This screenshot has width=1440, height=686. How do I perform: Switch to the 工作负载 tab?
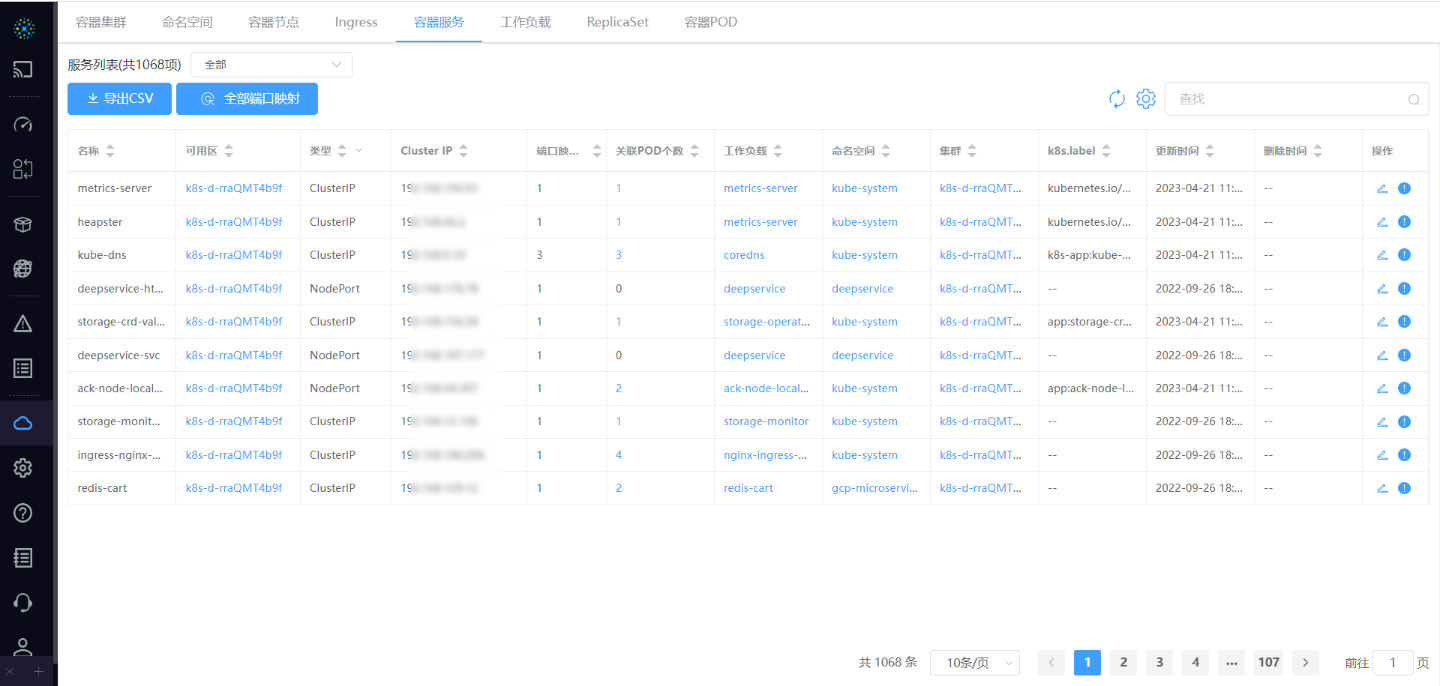525,22
